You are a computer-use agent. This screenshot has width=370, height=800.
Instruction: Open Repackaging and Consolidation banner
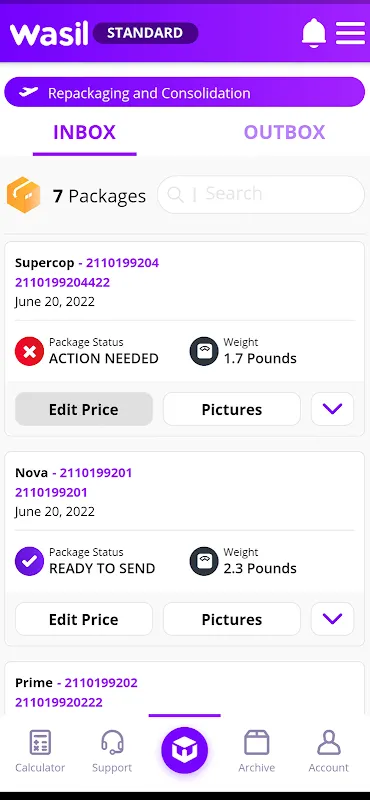(185, 92)
